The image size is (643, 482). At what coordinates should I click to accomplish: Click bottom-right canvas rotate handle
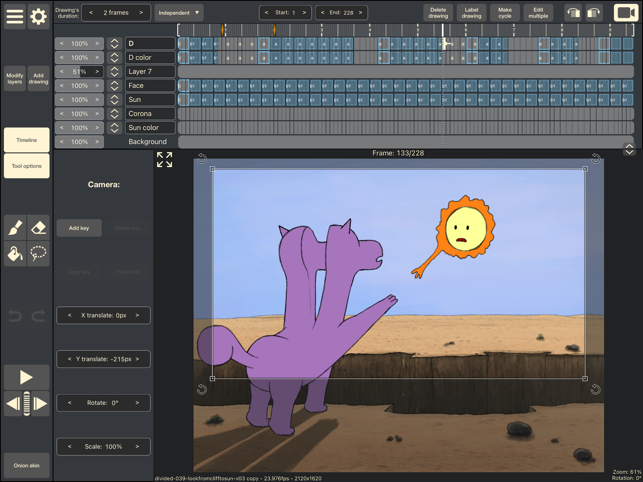(x=595, y=389)
